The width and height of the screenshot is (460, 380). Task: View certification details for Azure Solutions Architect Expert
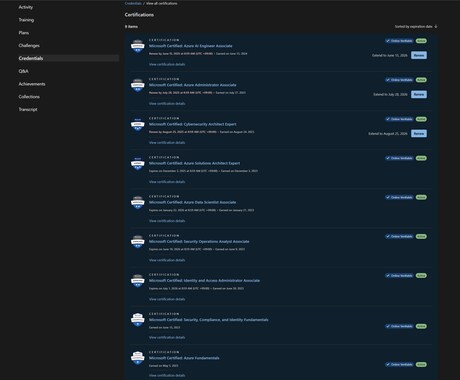coord(167,182)
